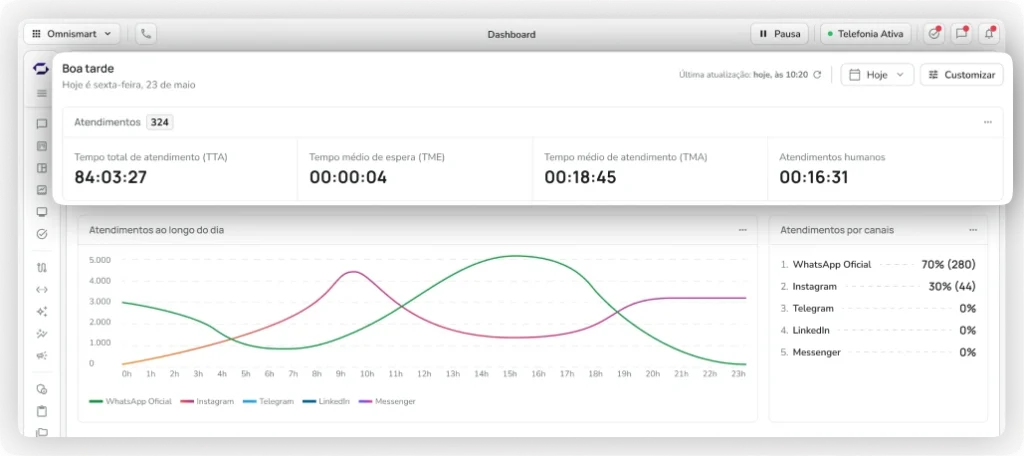
Task: Toggle Instagram series in chart legend
Action: click(x=208, y=401)
